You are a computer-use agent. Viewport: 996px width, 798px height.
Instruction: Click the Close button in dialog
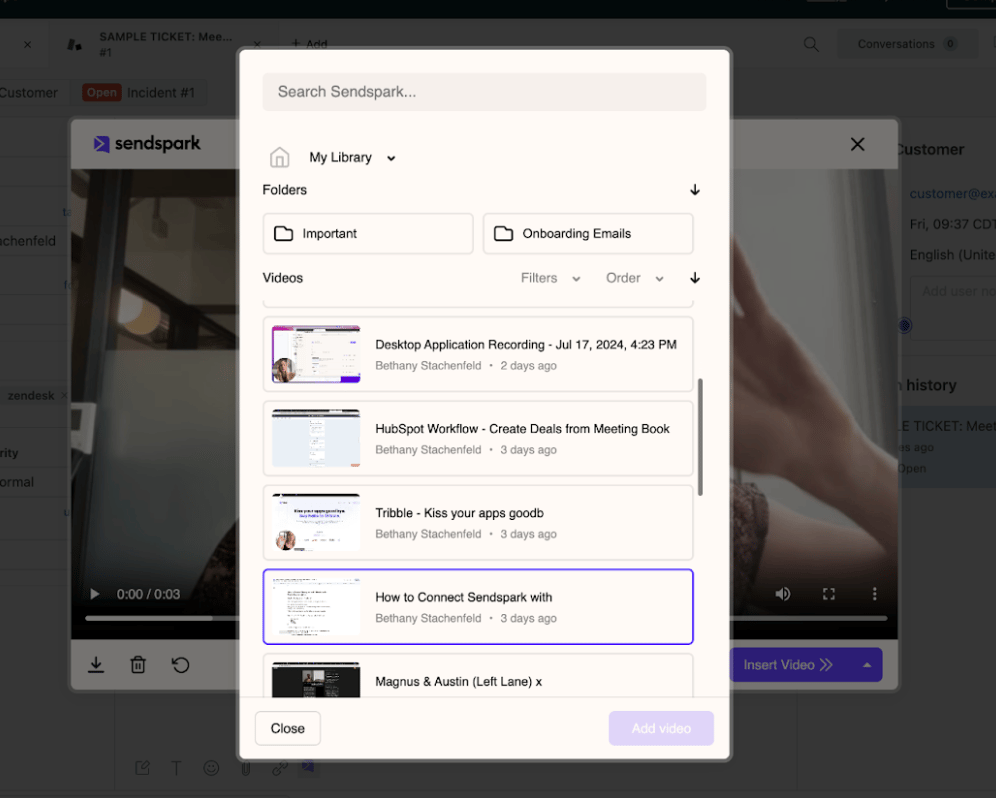click(x=288, y=728)
